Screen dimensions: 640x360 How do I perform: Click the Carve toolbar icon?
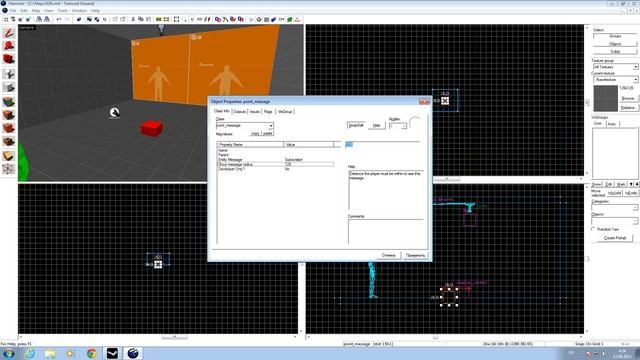tap(79, 19)
